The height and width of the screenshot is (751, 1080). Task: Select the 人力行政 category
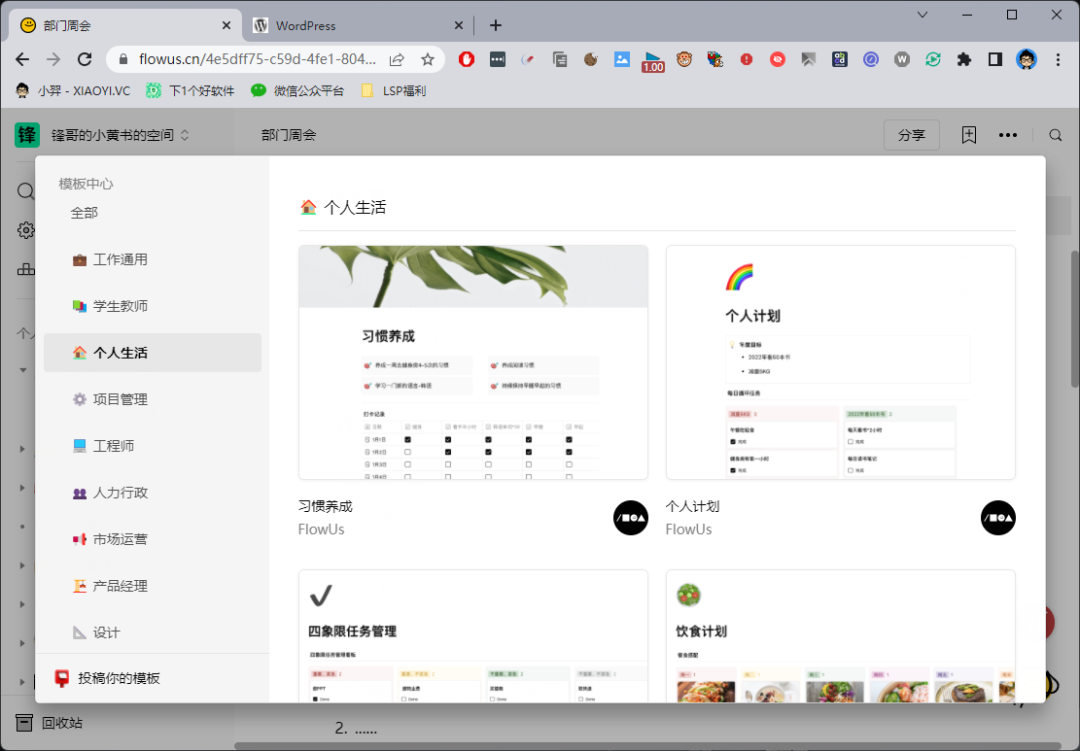[152, 493]
